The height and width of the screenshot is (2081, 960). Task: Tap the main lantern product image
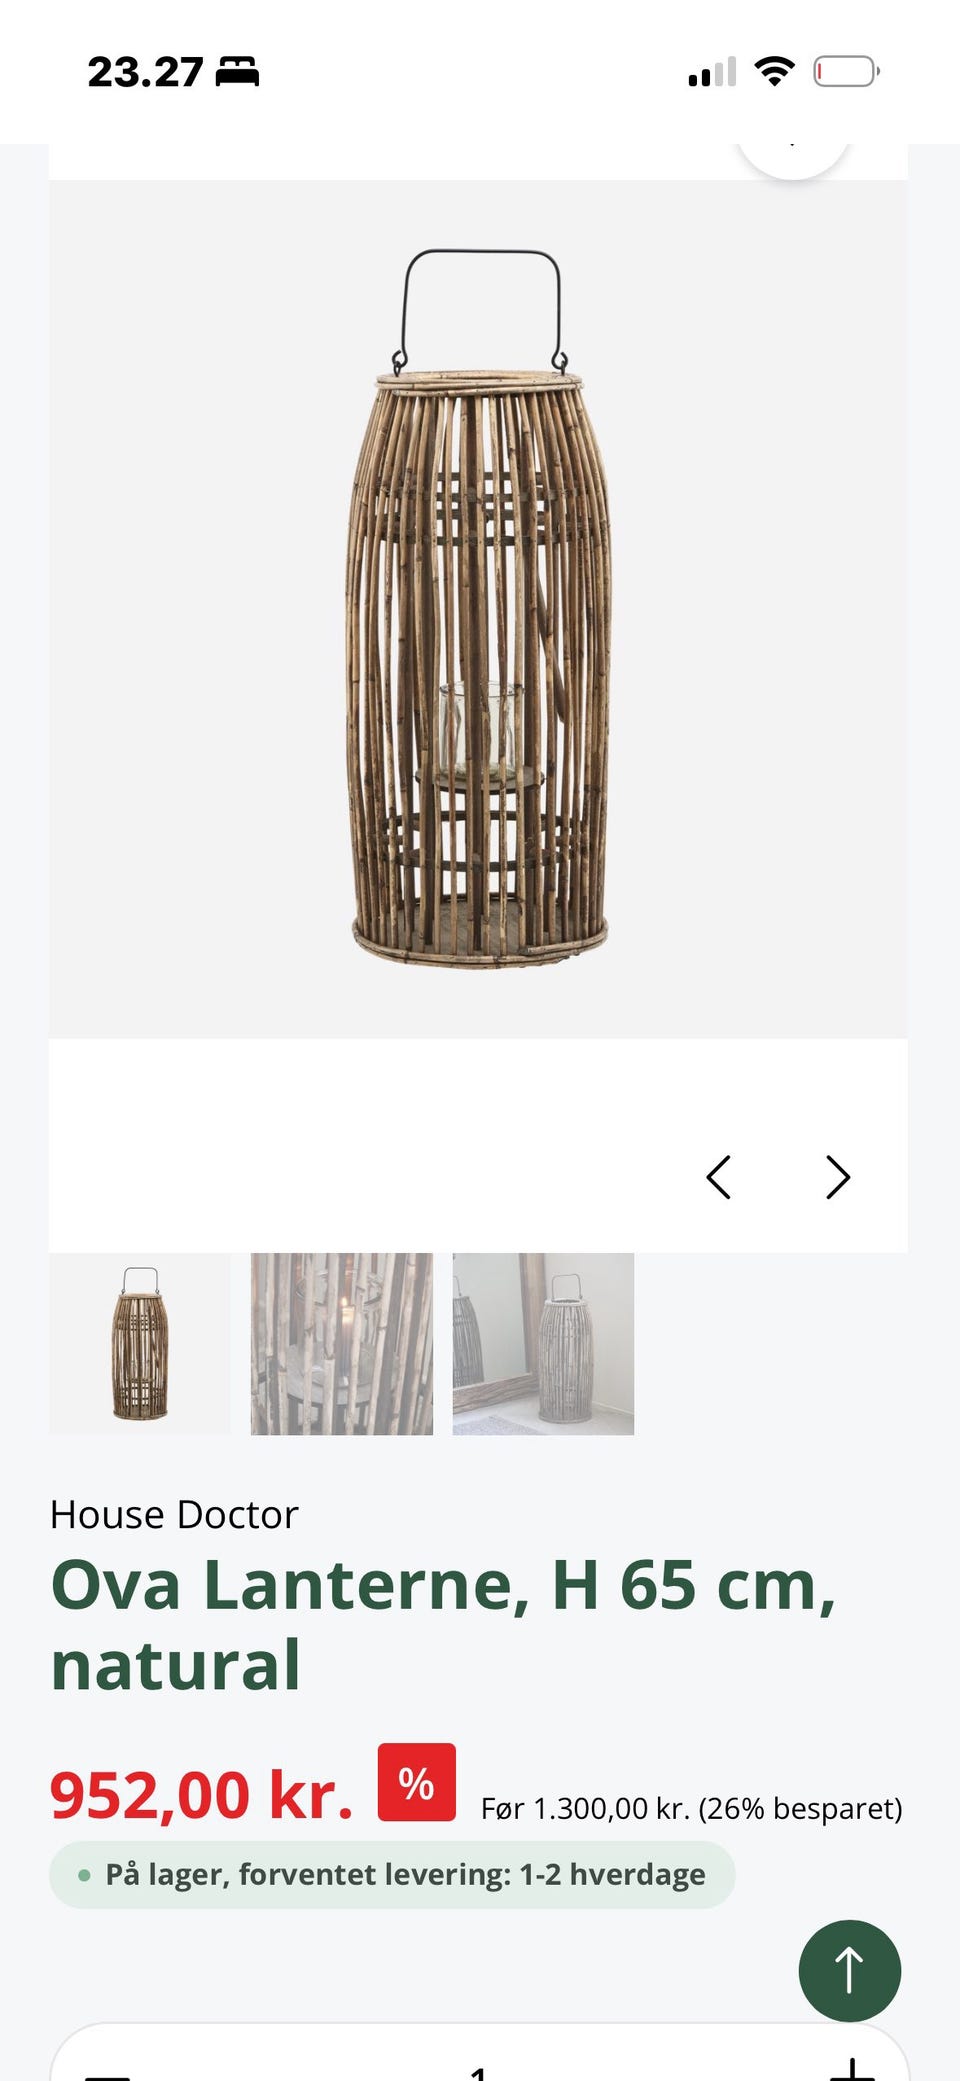click(478, 609)
